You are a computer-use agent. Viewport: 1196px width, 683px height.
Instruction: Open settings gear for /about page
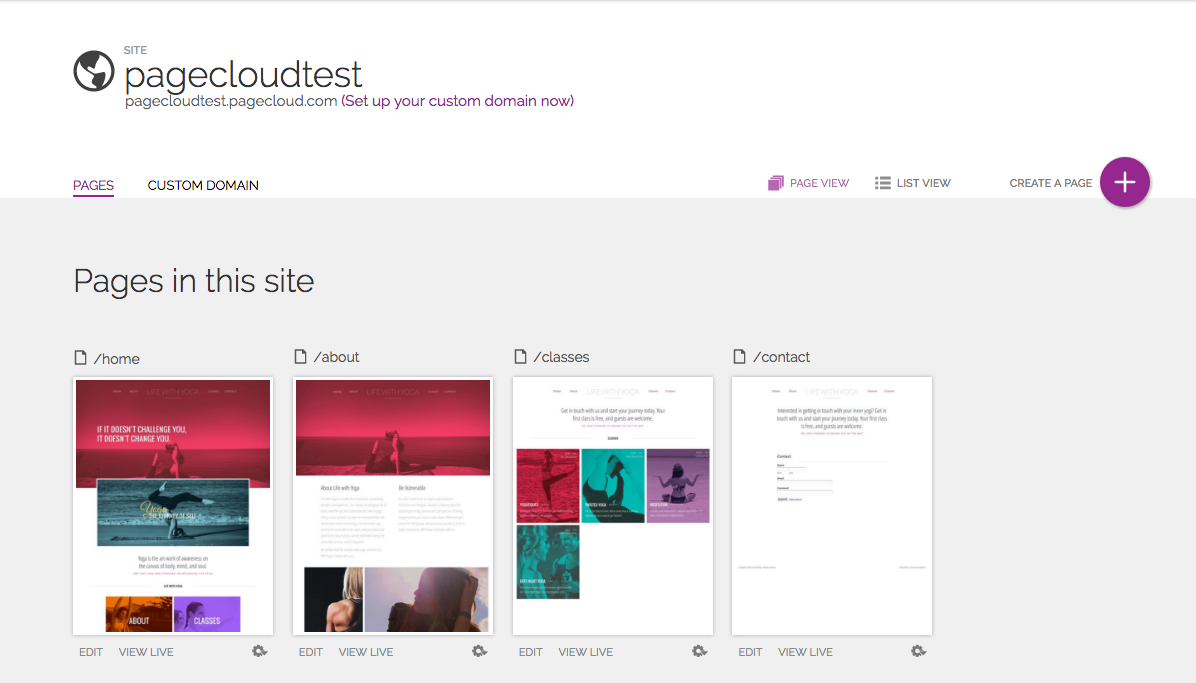click(x=479, y=651)
